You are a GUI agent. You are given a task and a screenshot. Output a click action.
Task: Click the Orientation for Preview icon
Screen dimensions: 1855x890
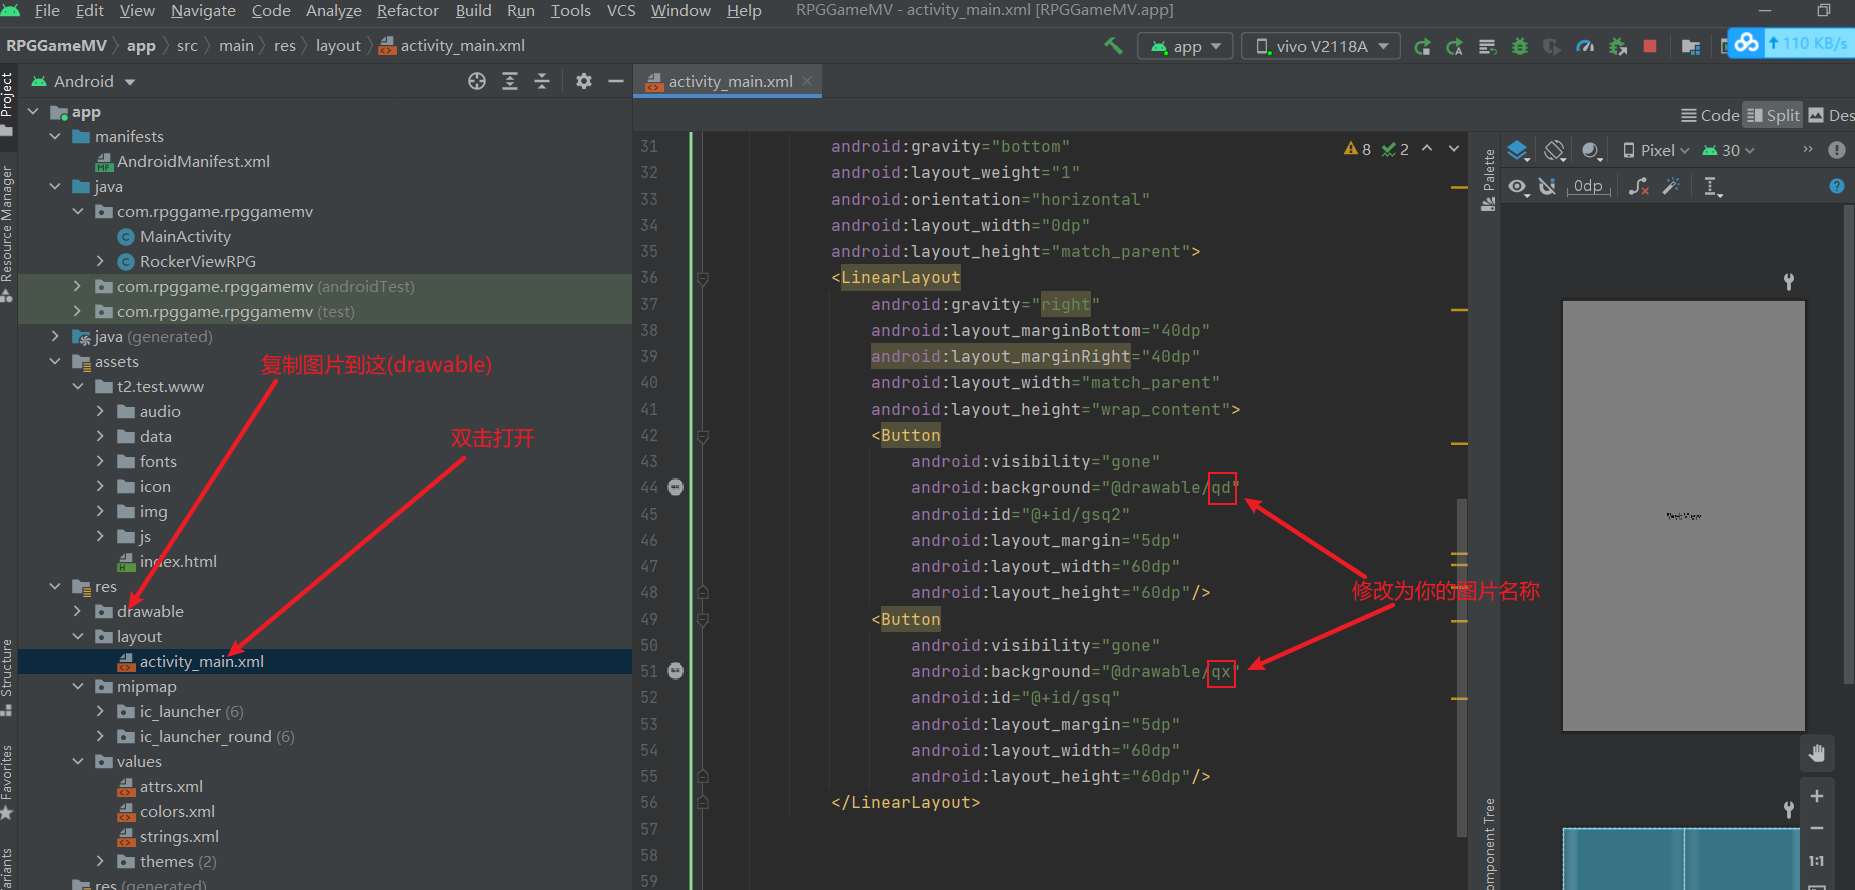[1555, 150]
